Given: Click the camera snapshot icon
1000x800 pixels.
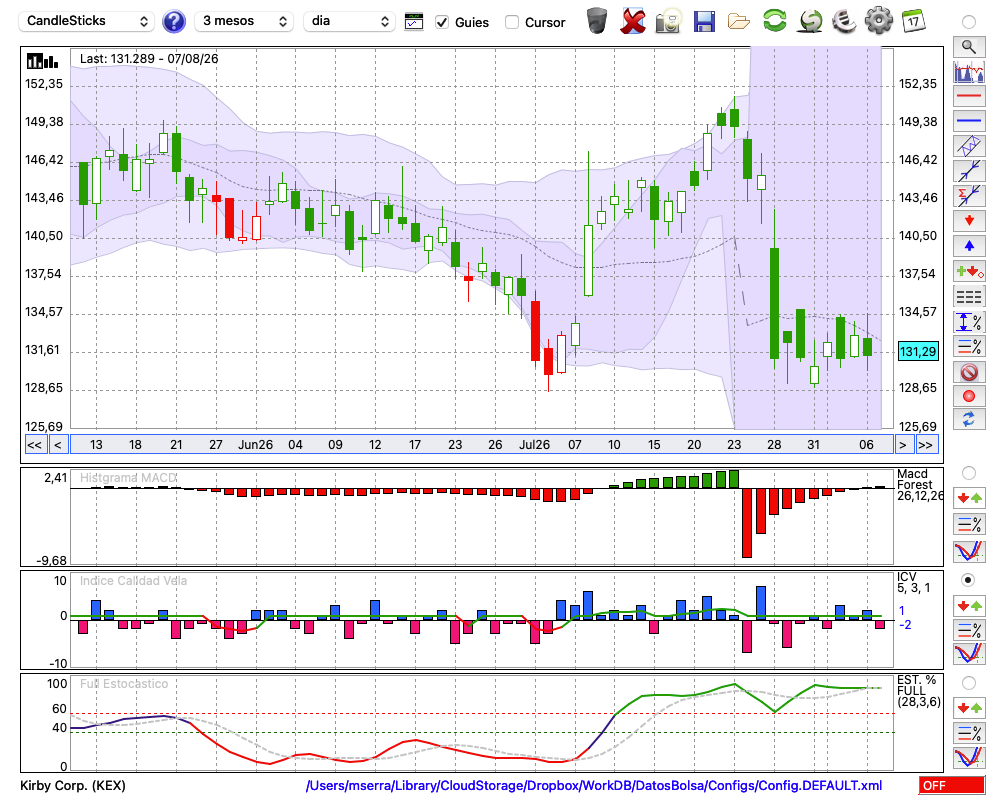Looking at the screenshot, I should click(x=668, y=21).
